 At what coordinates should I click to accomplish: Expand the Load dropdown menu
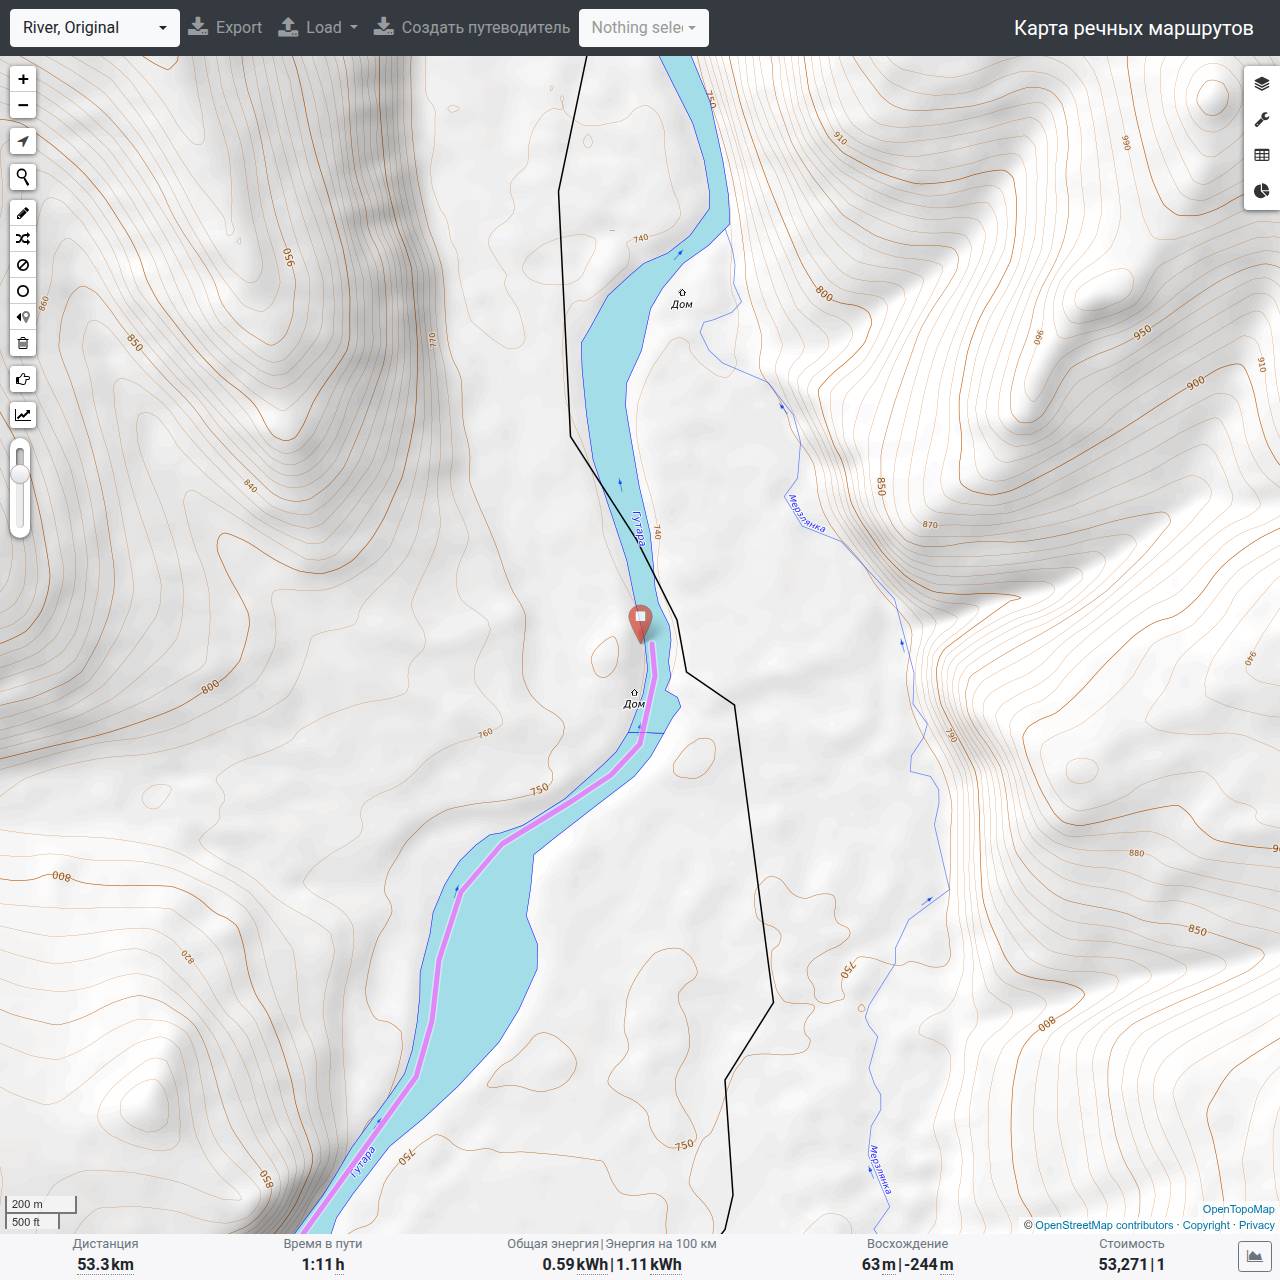tap(318, 28)
